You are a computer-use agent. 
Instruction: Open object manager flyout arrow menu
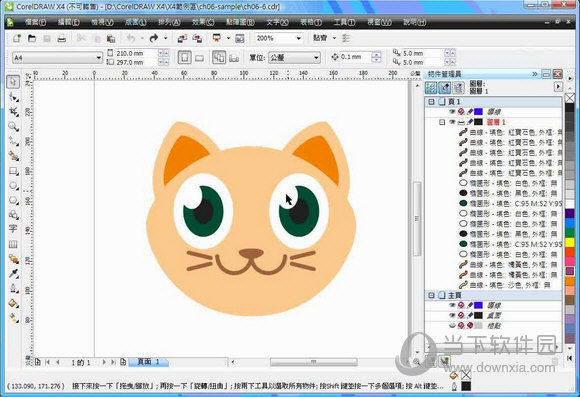click(558, 87)
